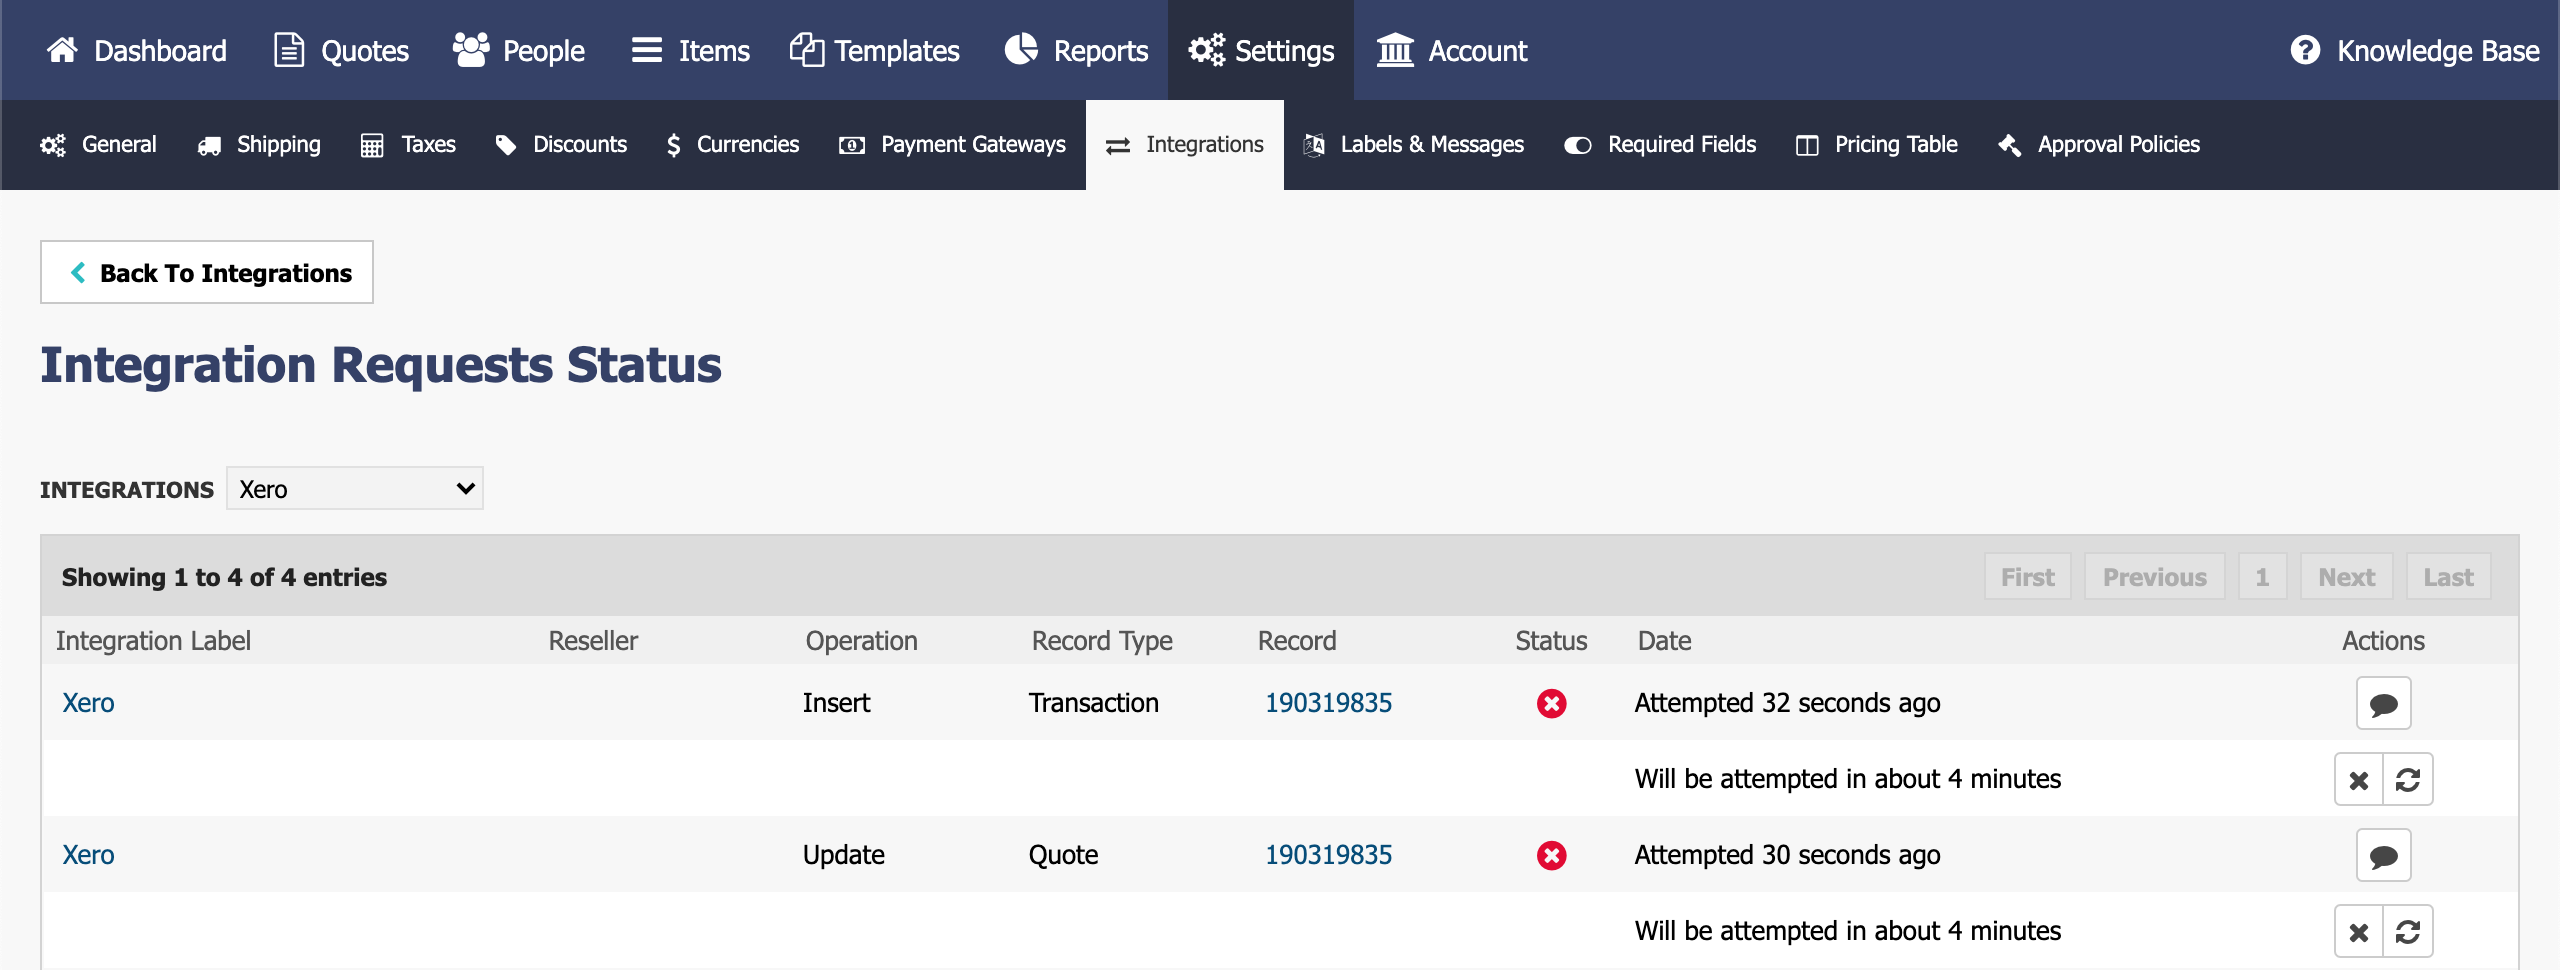Open Quotes from the top navigation

tap(341, 50)
